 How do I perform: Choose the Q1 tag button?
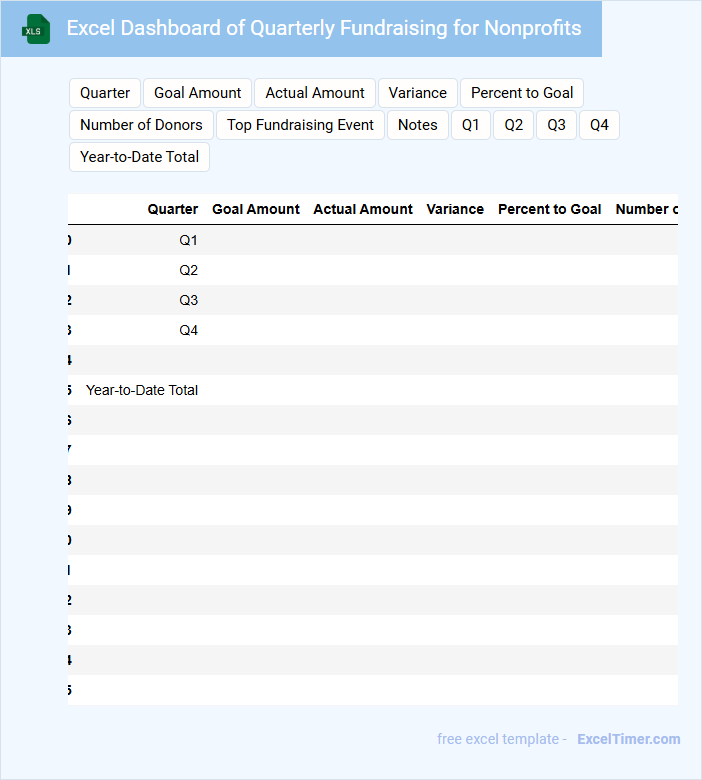[x=471, y=125]
